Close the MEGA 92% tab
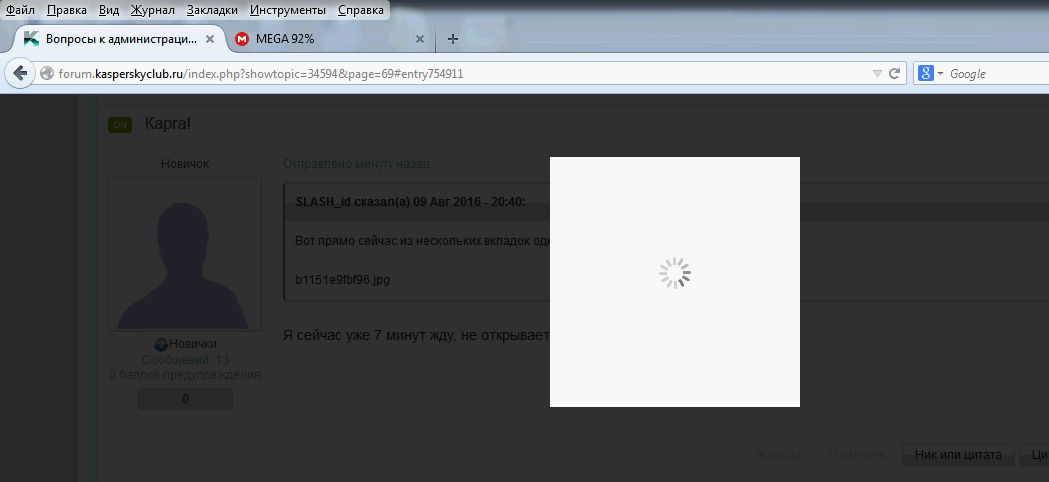 (420, 39)
